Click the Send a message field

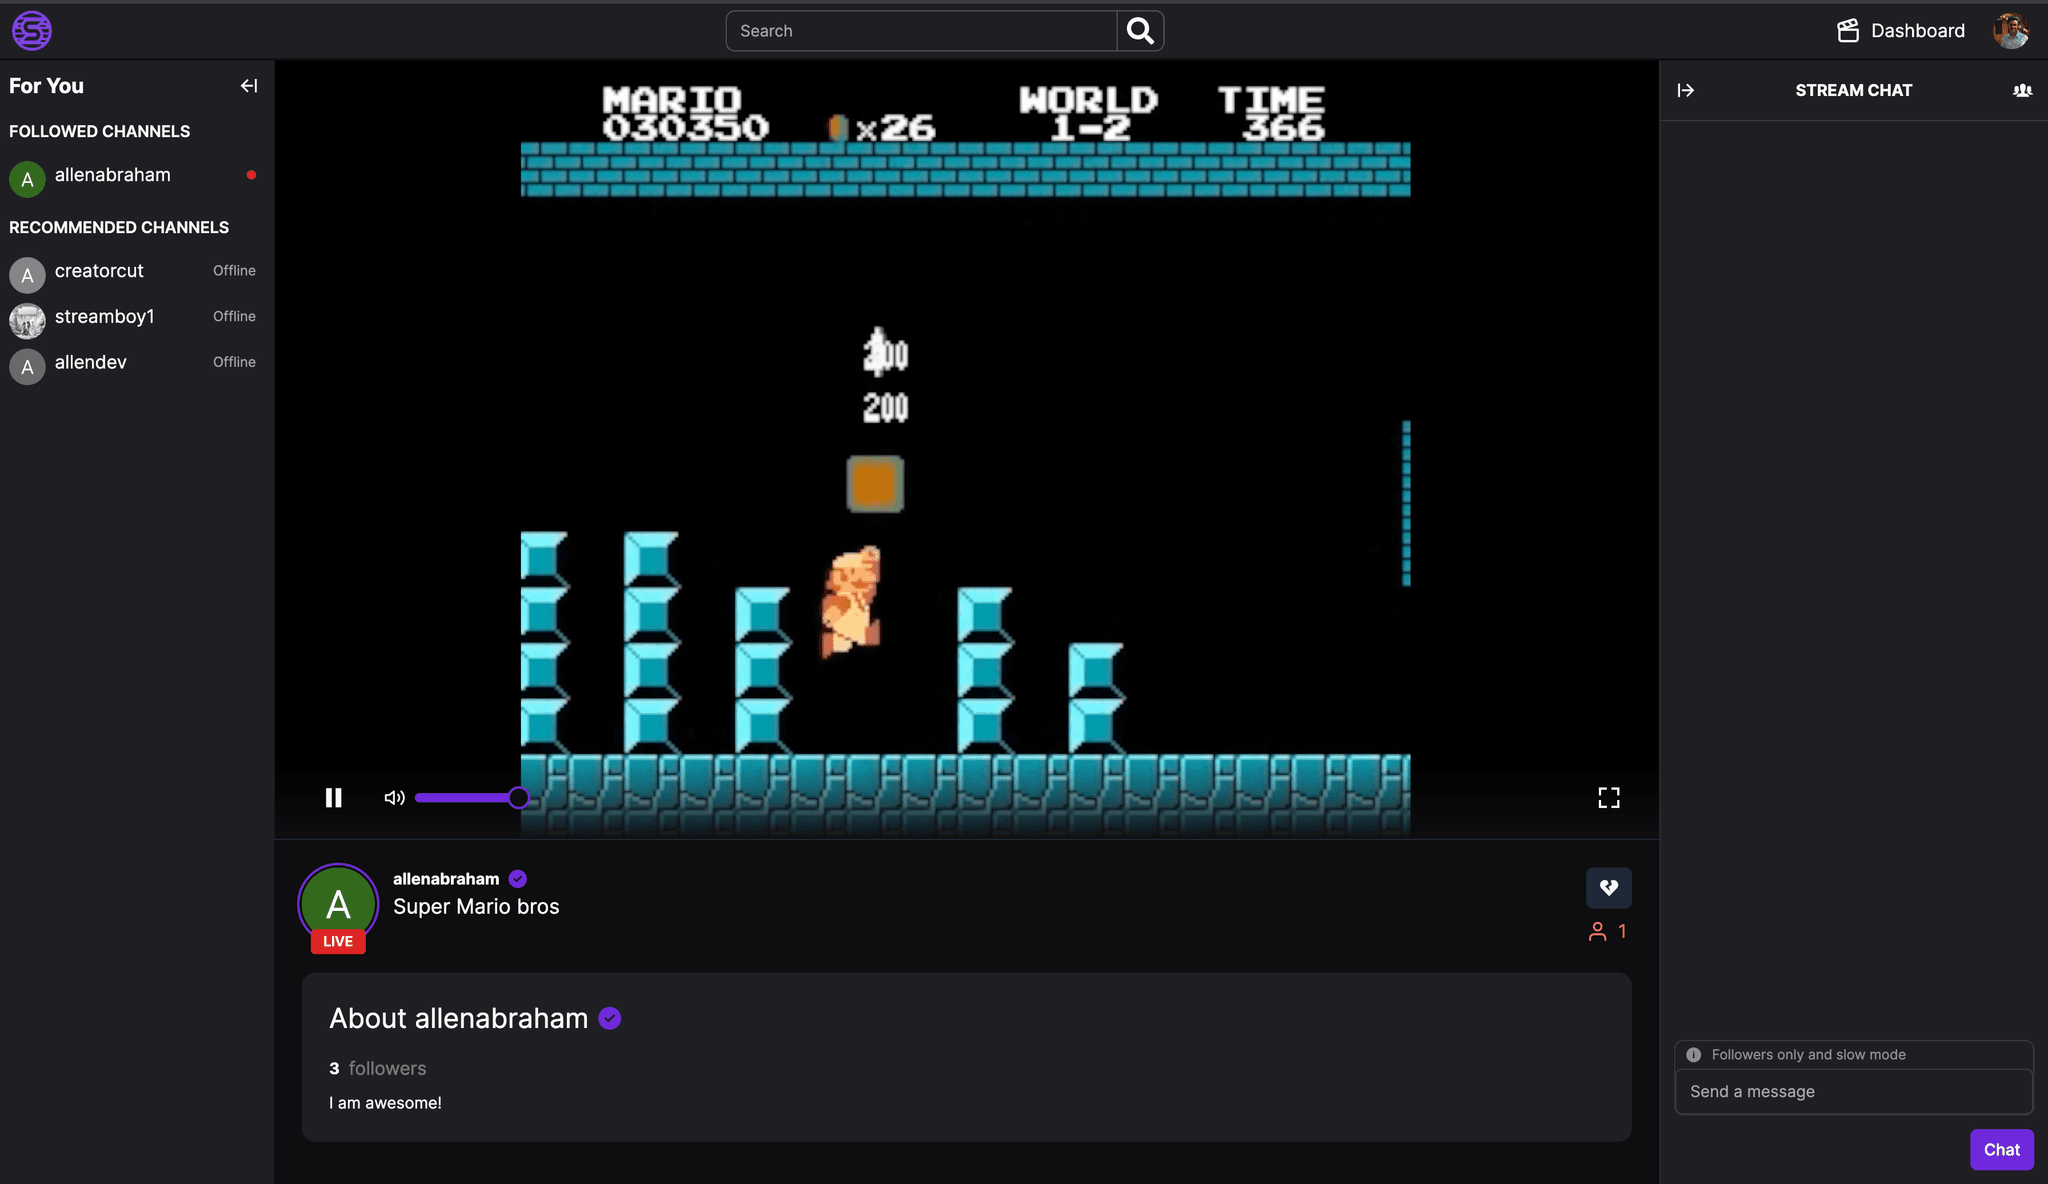1851,1091
